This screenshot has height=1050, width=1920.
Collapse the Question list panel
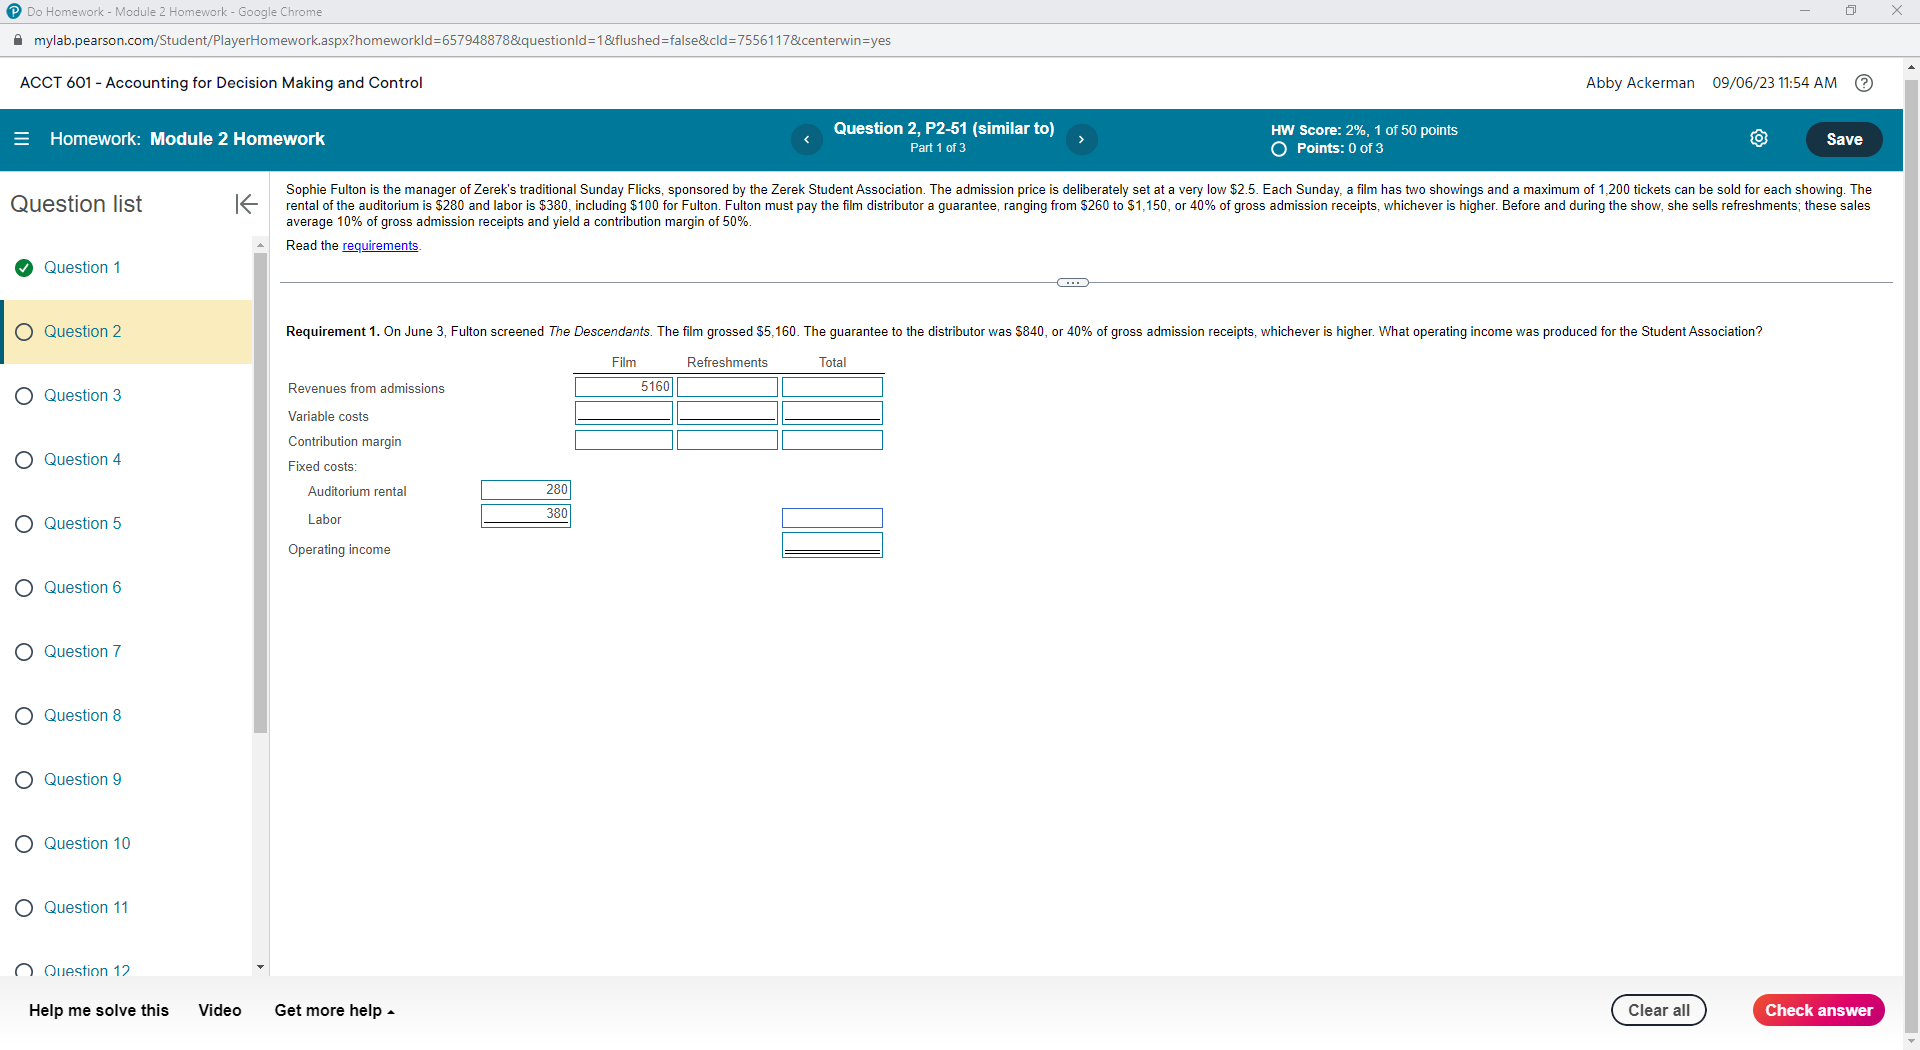pos(246,204)
